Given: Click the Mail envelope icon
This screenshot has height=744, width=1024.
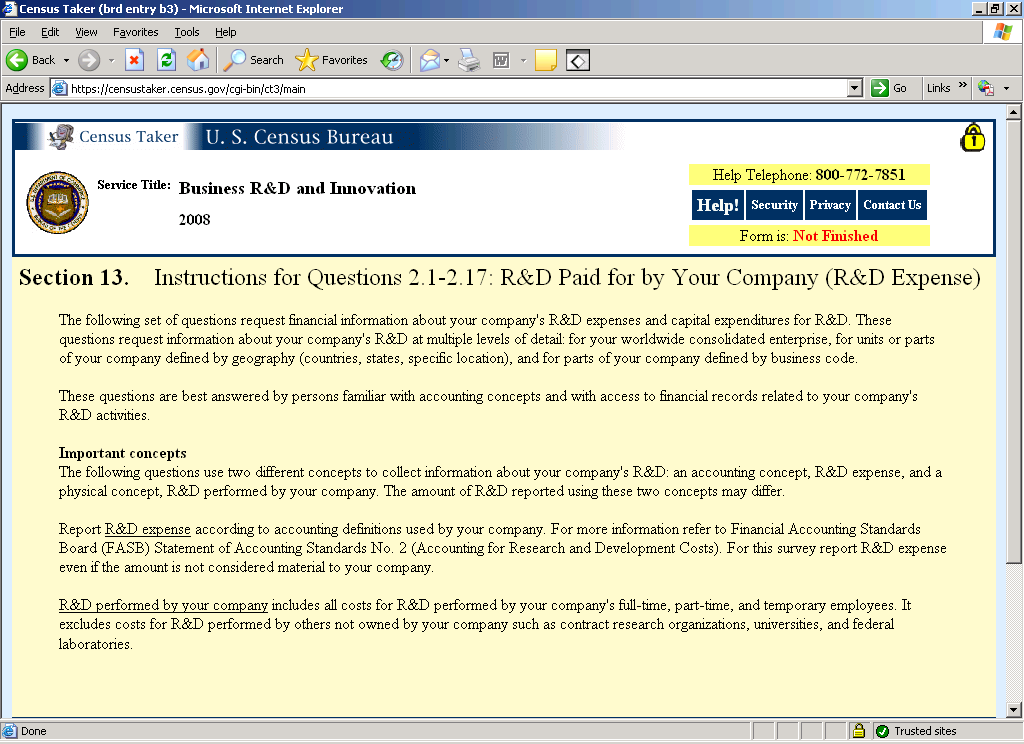Looking at the screenshot, I should (x=430, y=60).
